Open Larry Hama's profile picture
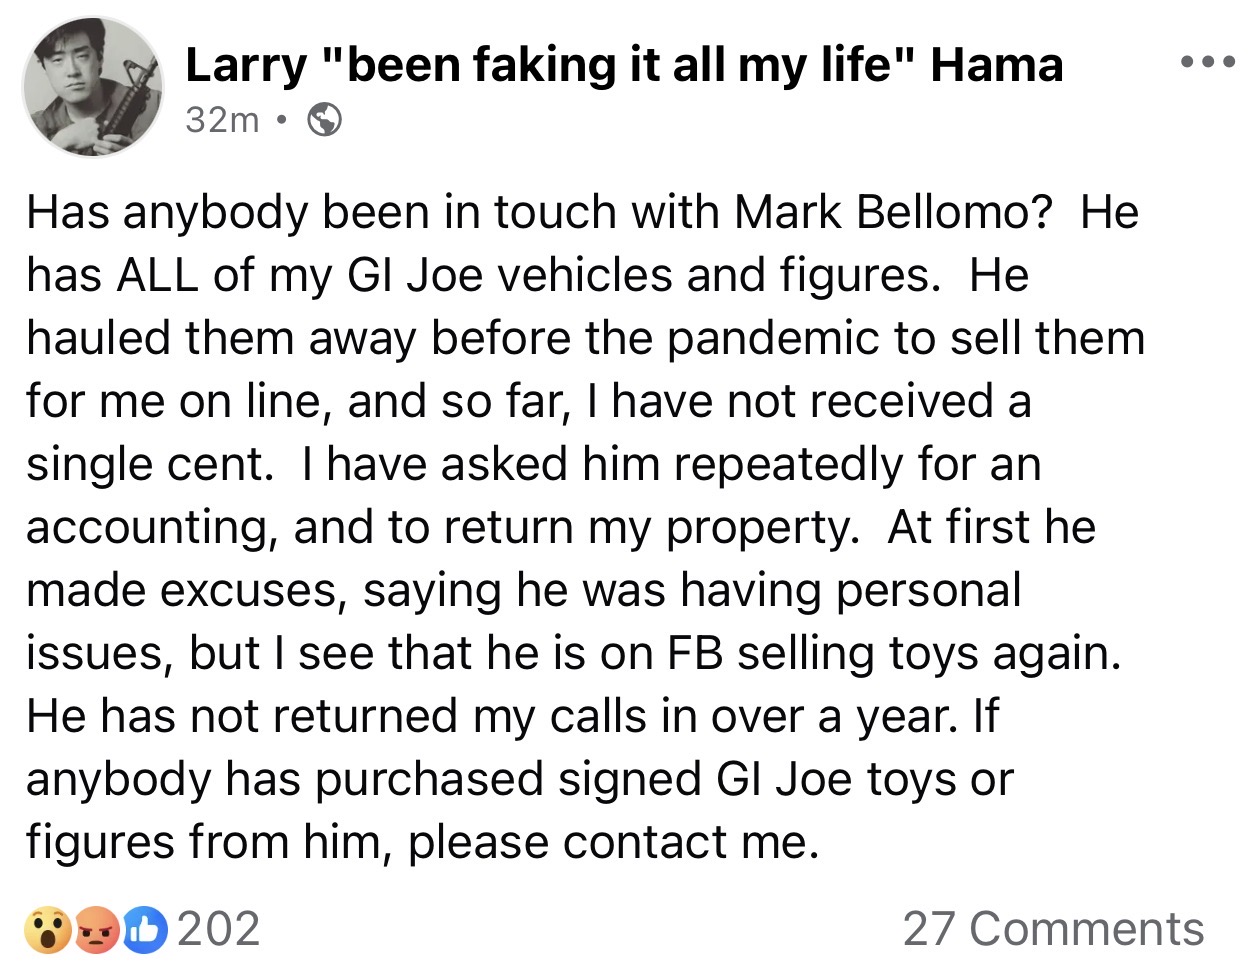The height and width of the screenshot is (970, 1260). (x=92, y=86)
